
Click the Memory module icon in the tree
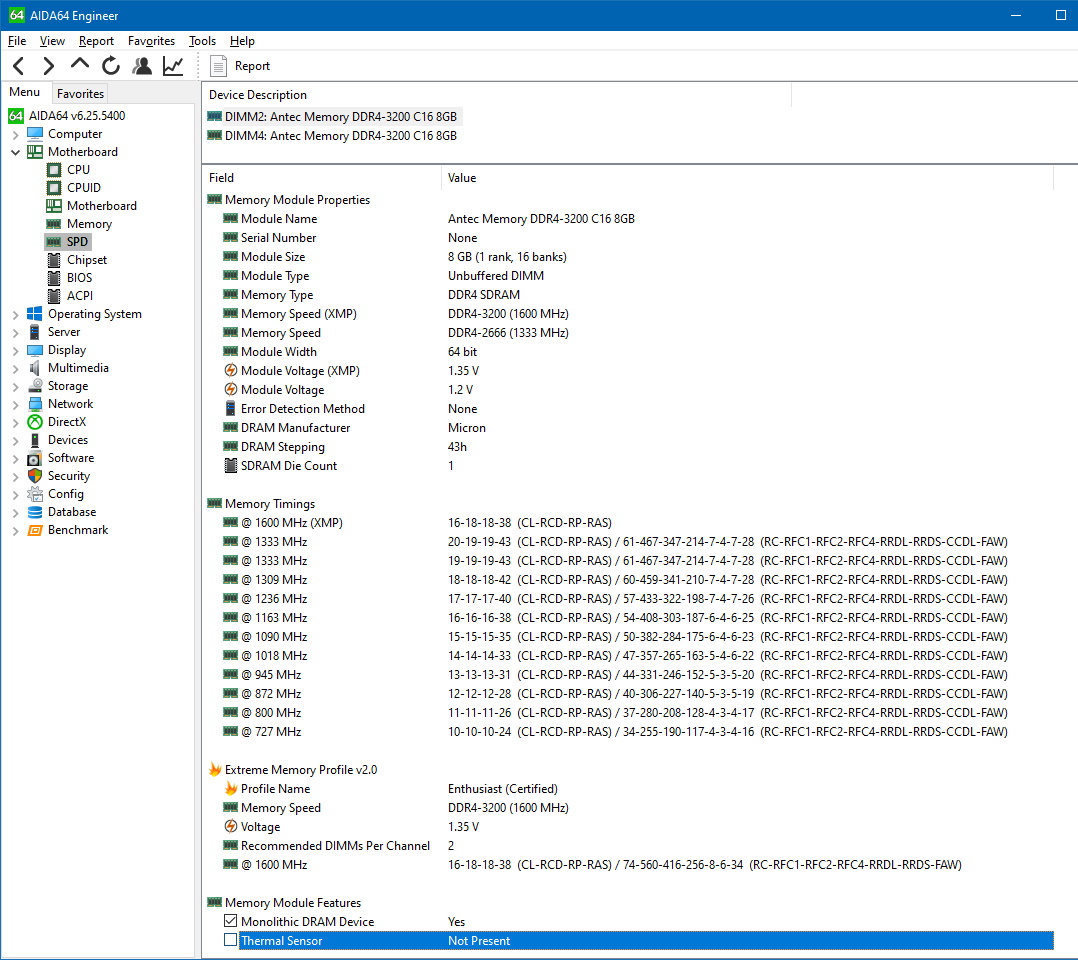pos(54,223)
